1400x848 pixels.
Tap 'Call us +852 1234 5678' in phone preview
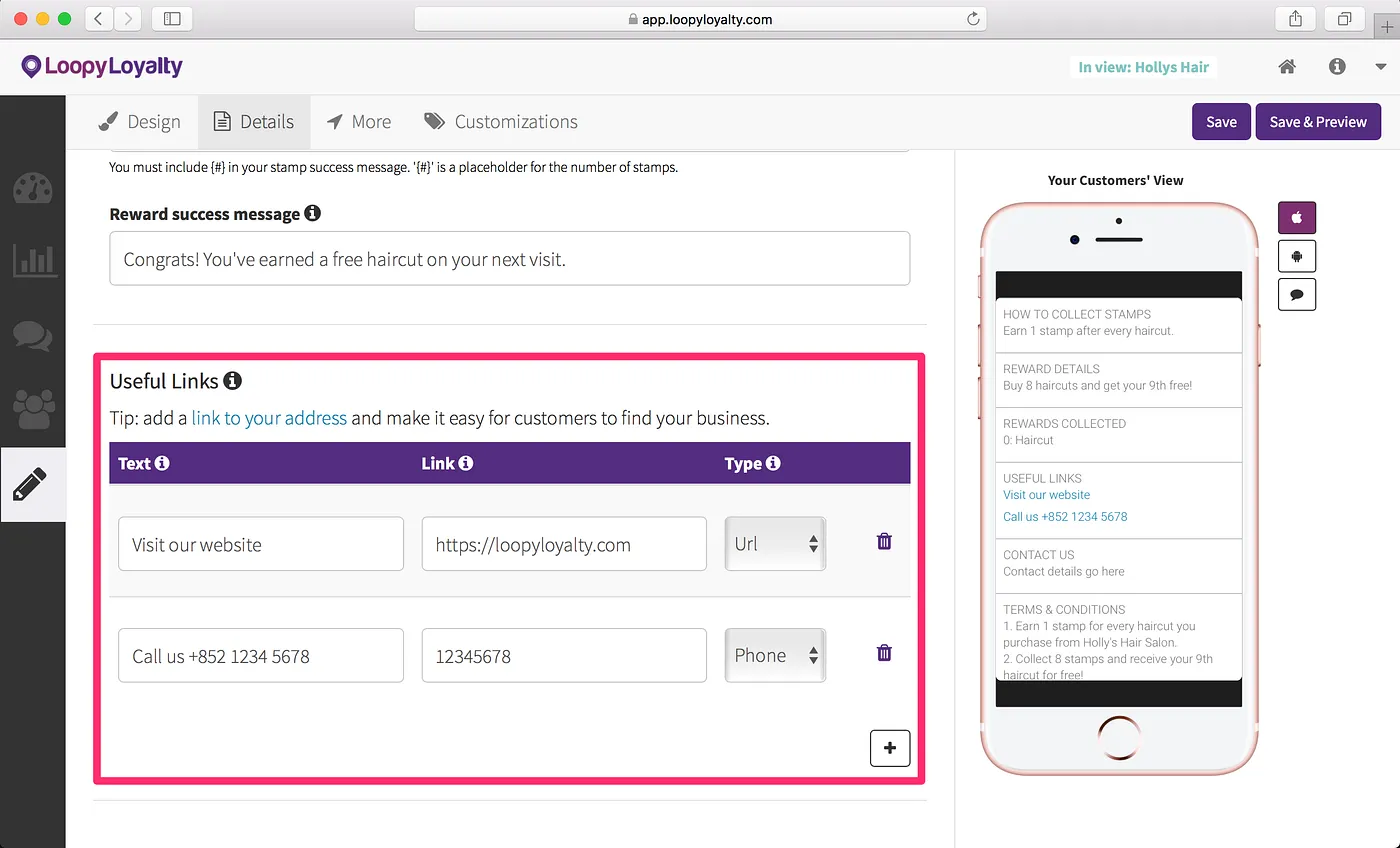1065,517
